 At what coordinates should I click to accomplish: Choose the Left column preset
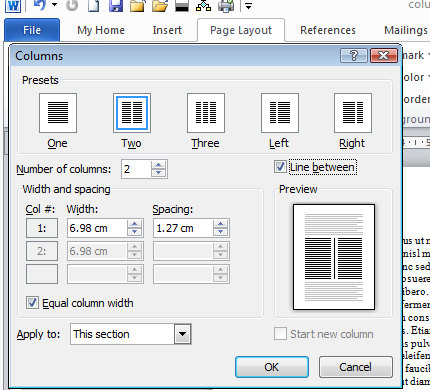tap(280, 113)
